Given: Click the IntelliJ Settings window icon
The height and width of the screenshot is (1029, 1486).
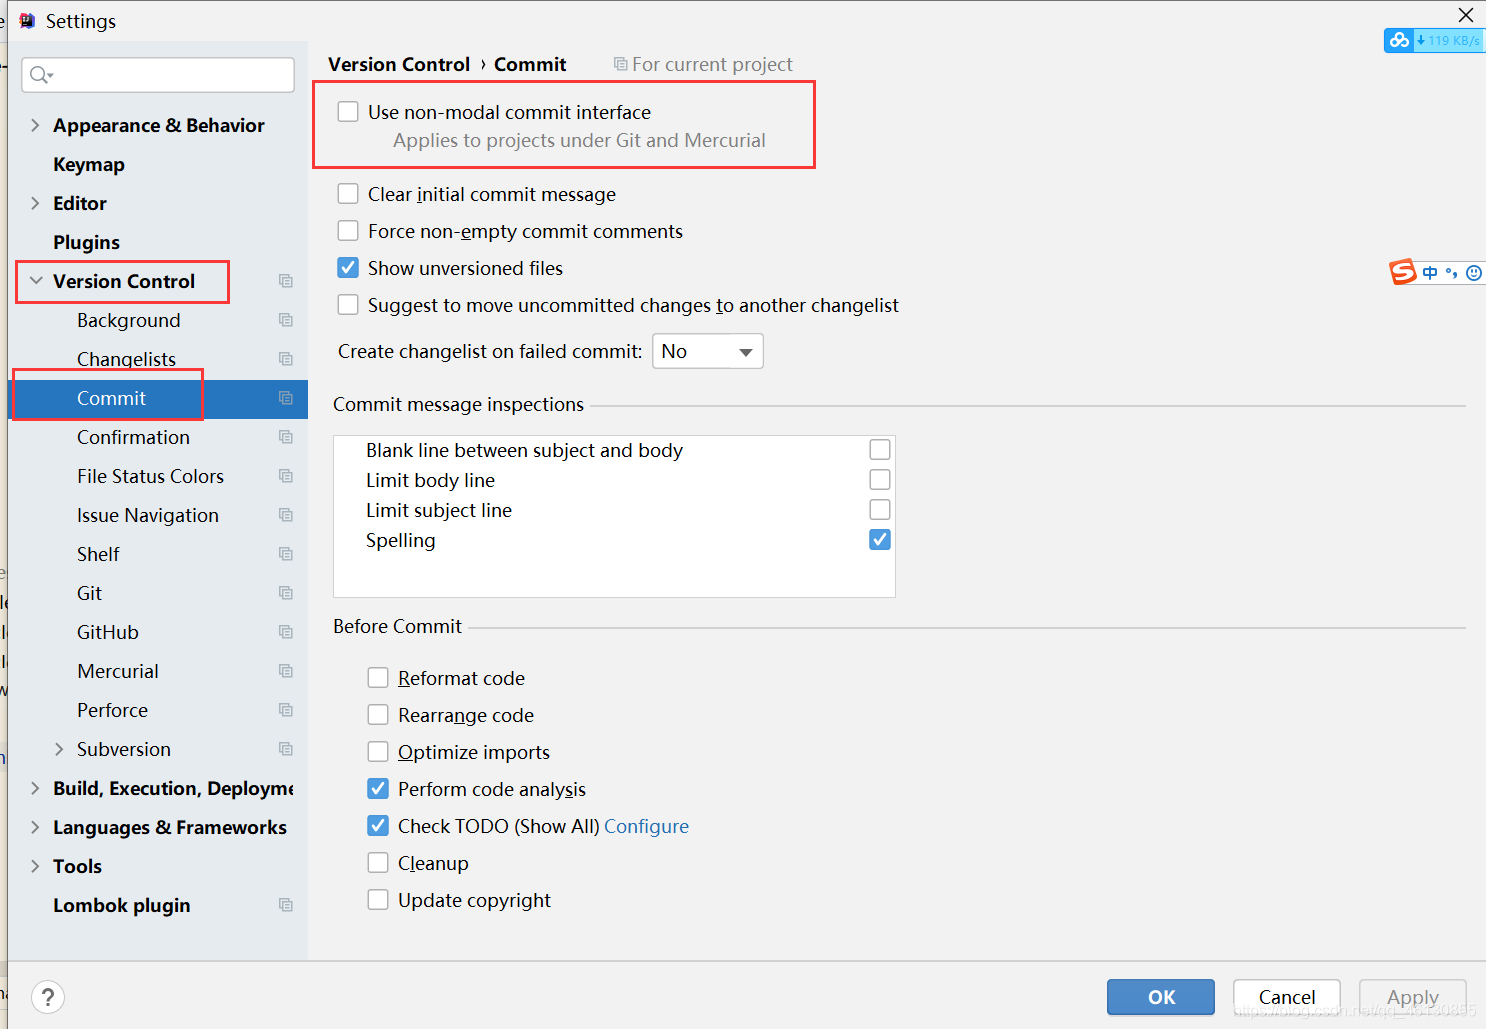Looking at the screenshot, I should (x=27, y=21).
